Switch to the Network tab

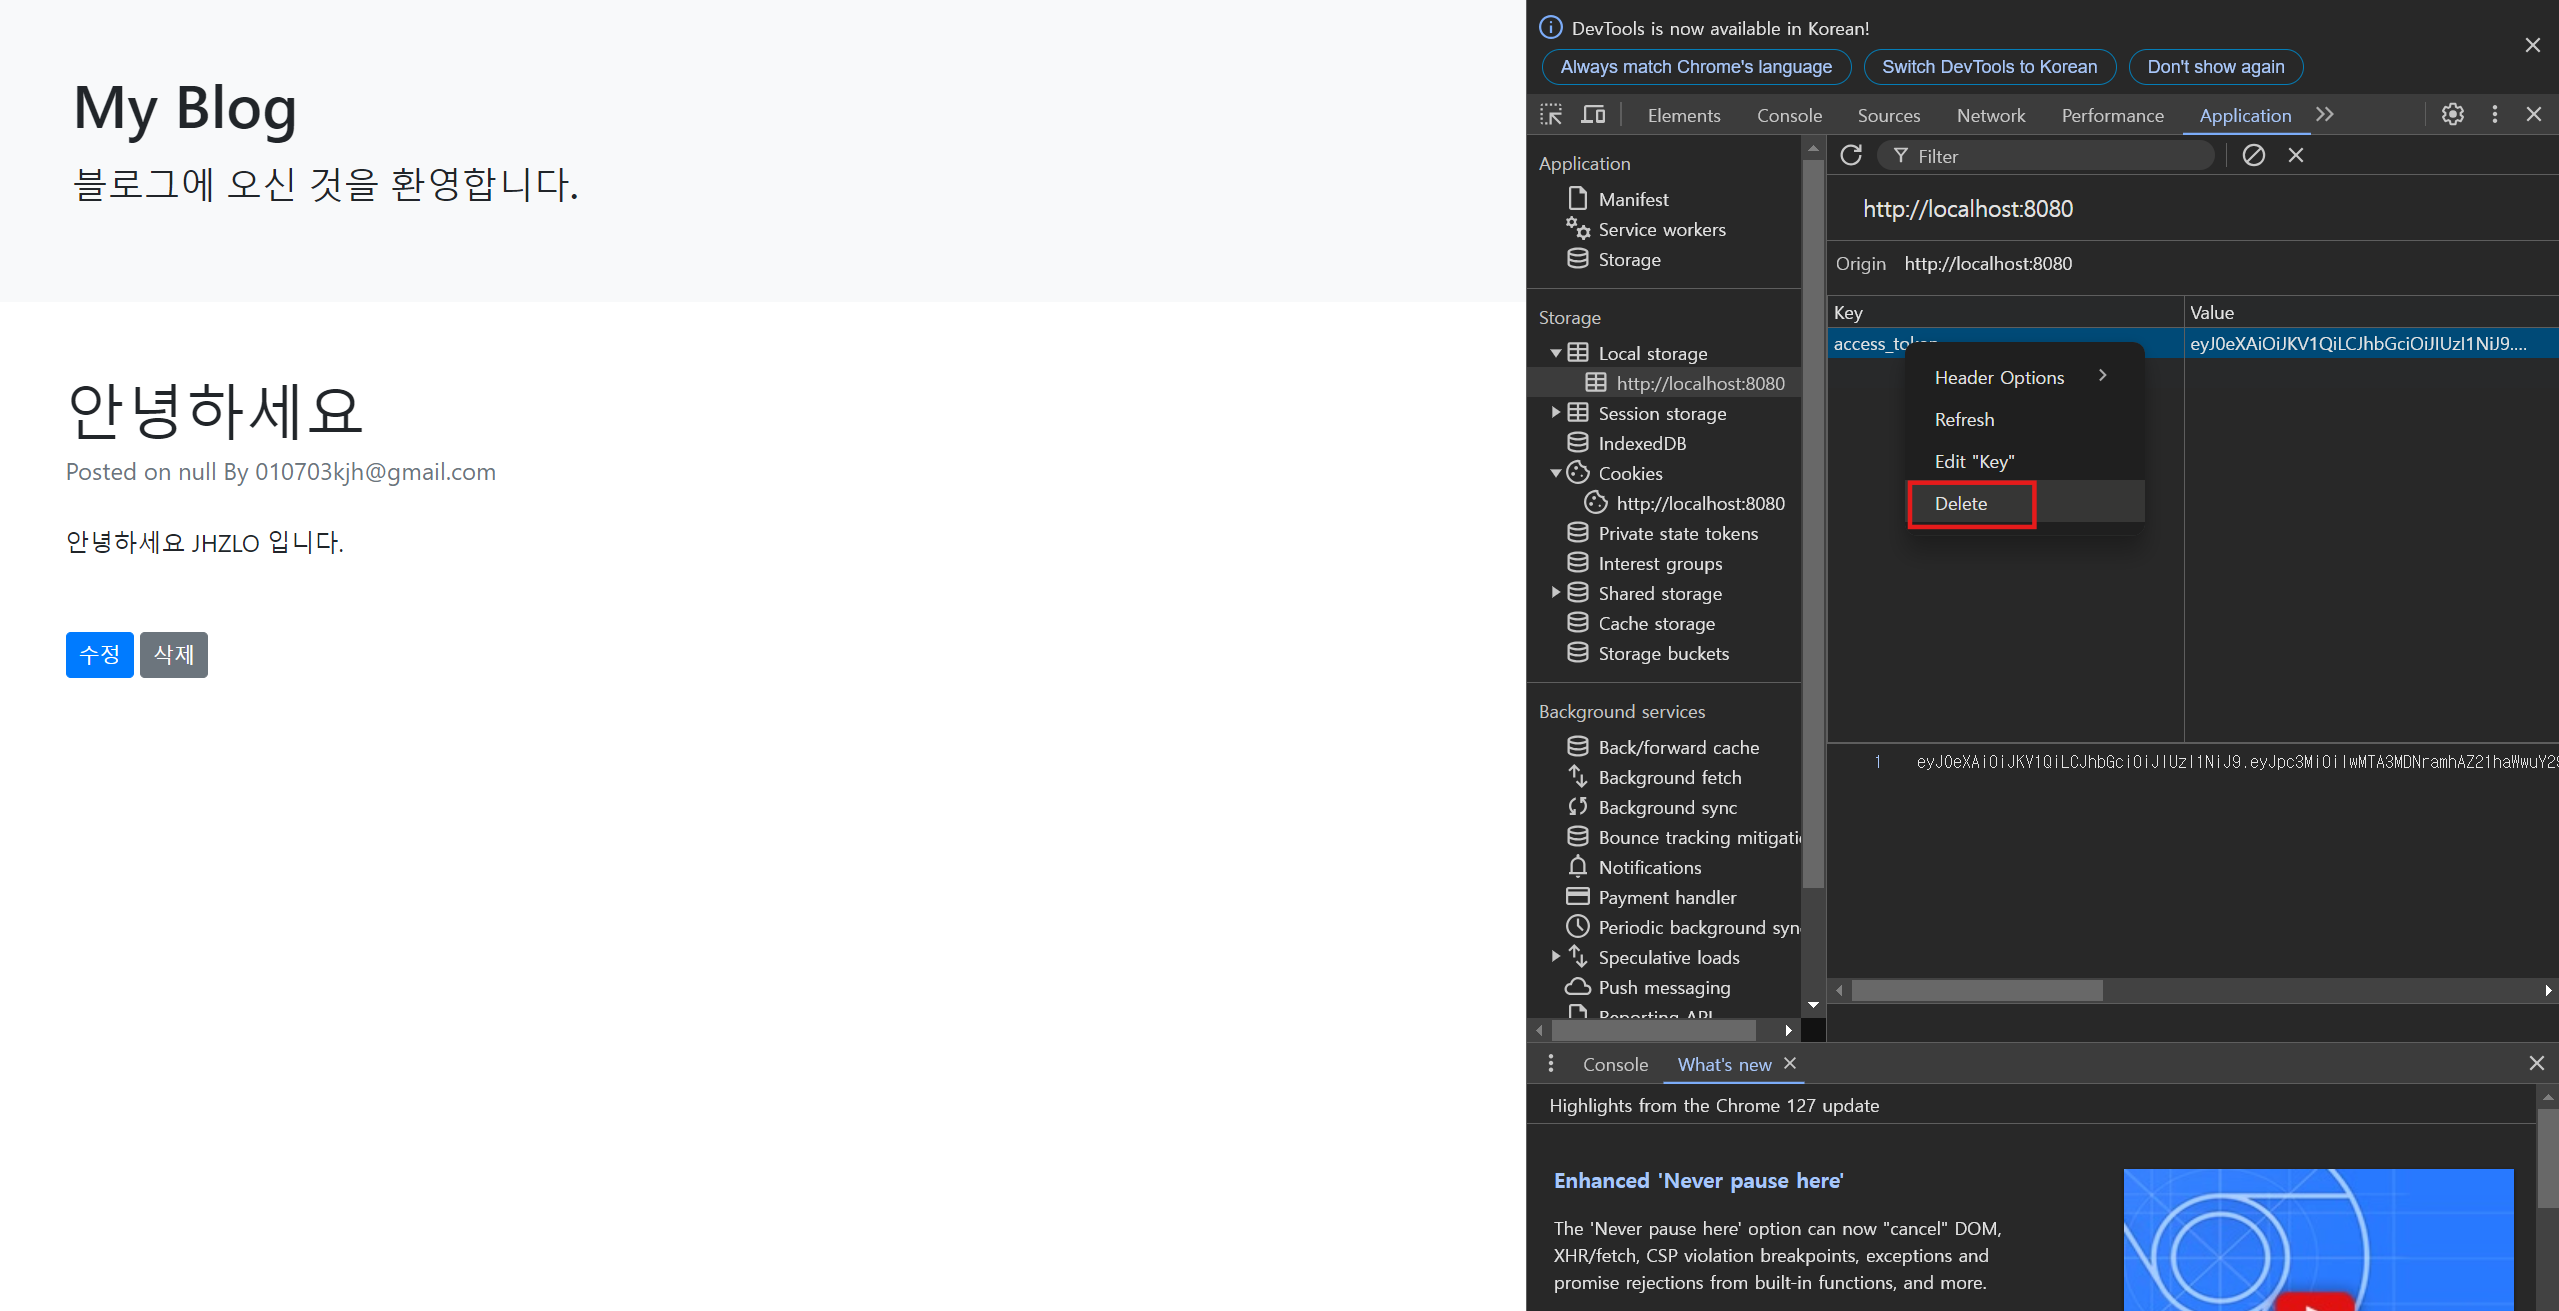pos(1990,115)
